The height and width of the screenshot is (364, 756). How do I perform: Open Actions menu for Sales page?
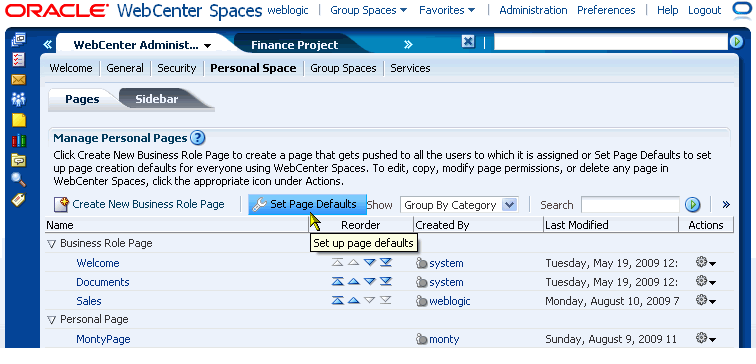click(706, 300)
